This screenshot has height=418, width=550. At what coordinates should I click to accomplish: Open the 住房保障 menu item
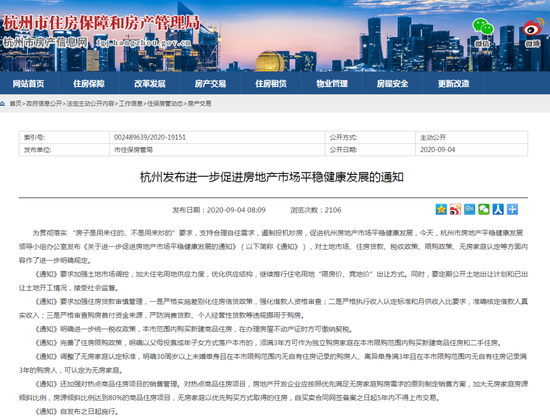tap(89, 83)
